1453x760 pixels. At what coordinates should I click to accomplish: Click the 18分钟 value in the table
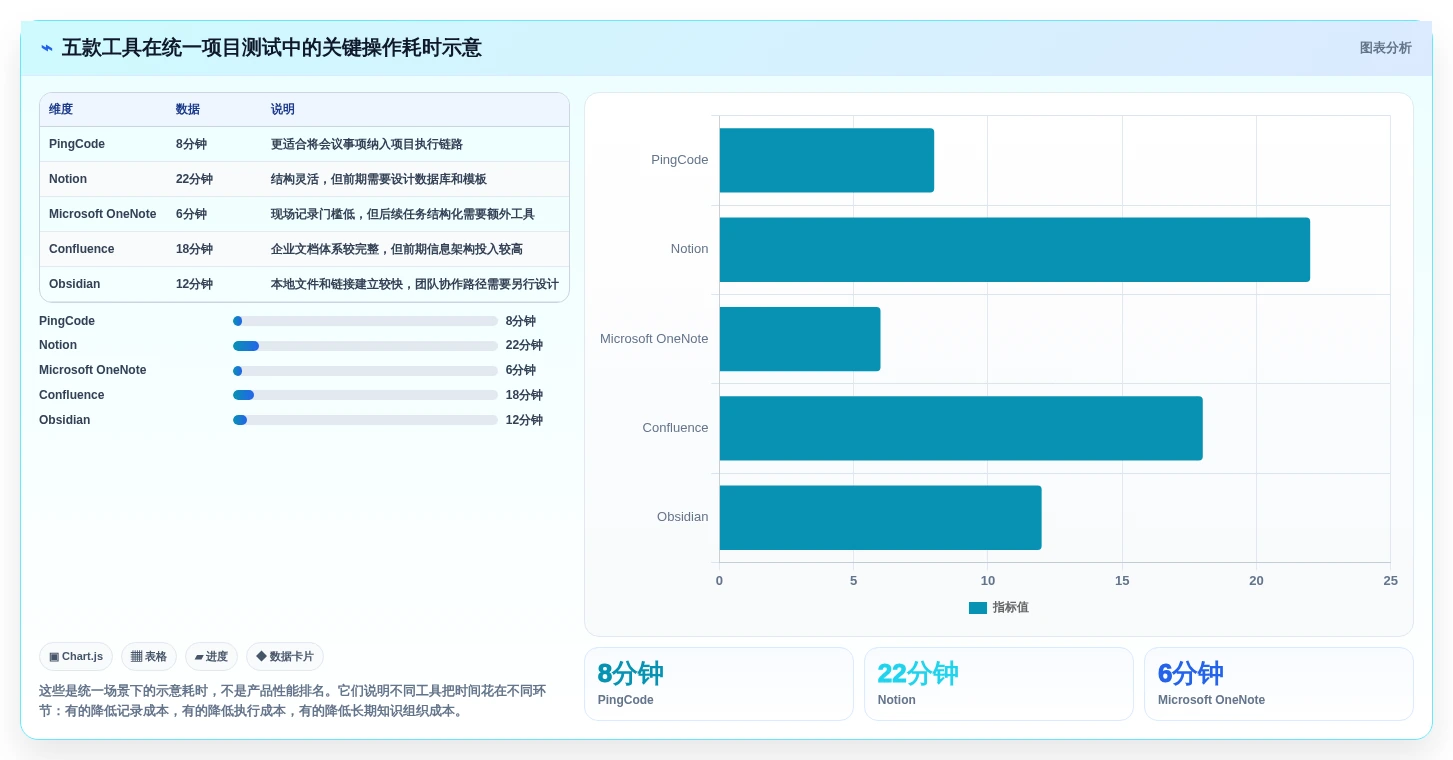(x=194, y=249)
